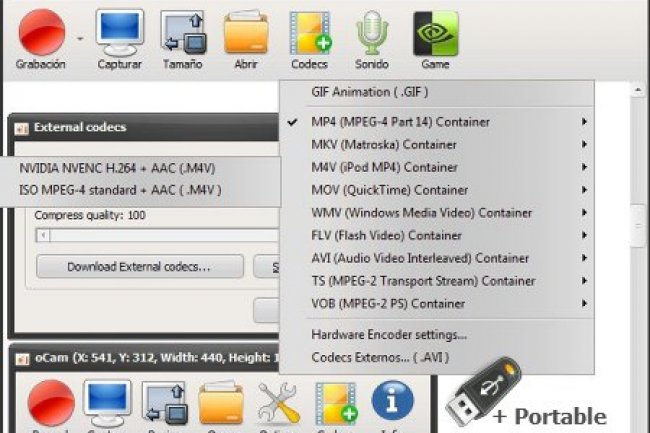Choose GIF Animation (.GIF) from menu
Image resolution: width=650 pixels, height=433 pixels.
370,92
